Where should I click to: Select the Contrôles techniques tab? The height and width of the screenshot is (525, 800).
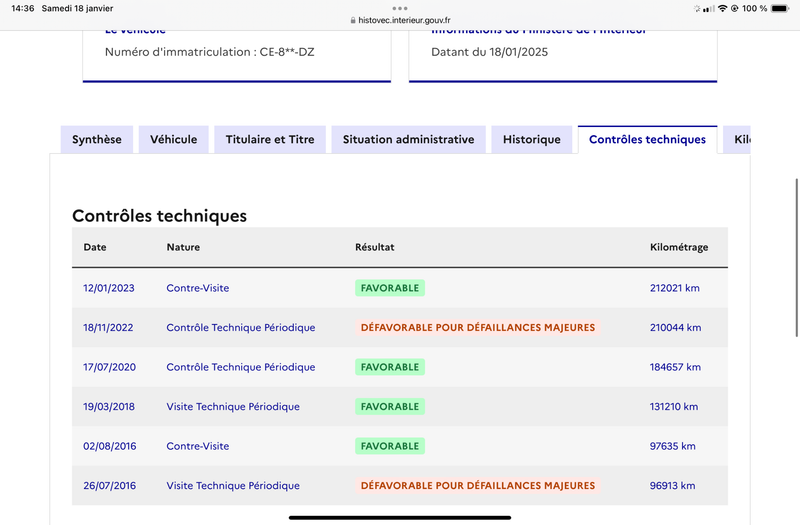[647, 139]
